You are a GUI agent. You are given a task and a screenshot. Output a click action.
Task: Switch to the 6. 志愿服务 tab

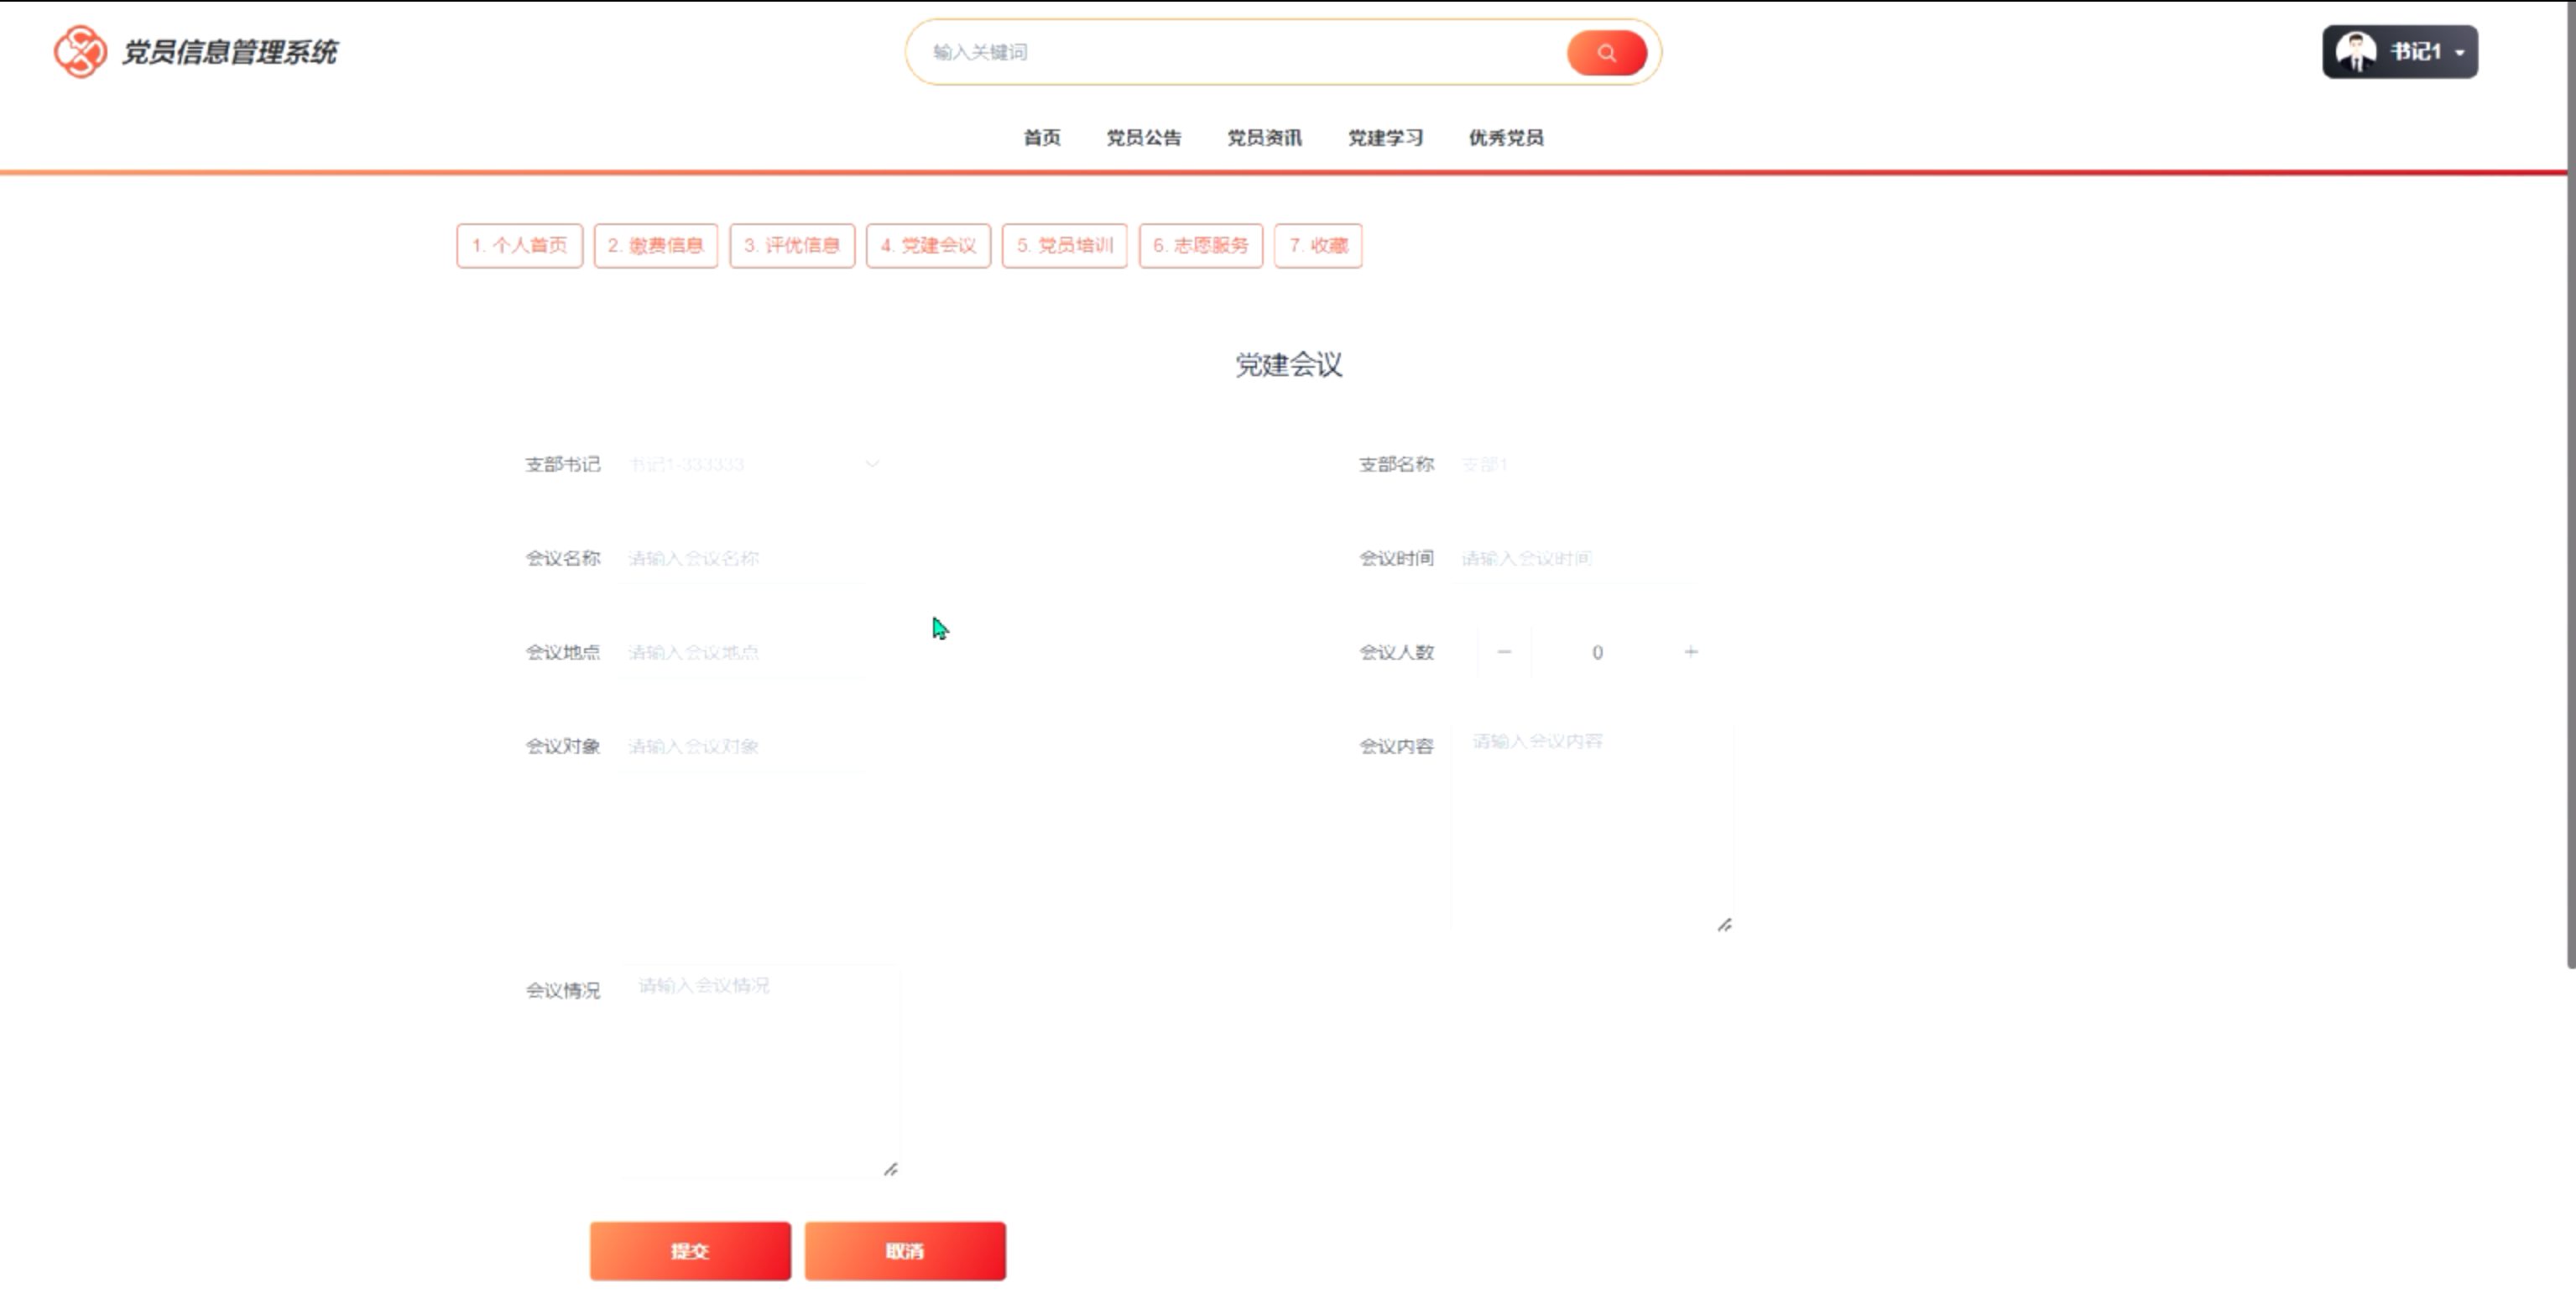(x=1200, y=246)
